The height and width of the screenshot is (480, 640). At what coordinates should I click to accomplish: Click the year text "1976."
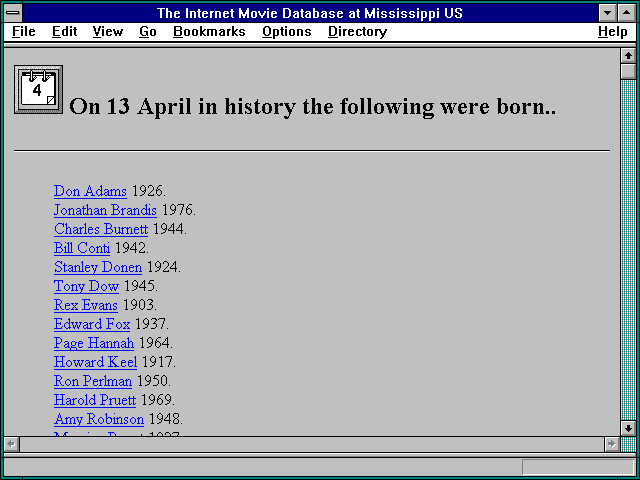(x=179, y=210)
